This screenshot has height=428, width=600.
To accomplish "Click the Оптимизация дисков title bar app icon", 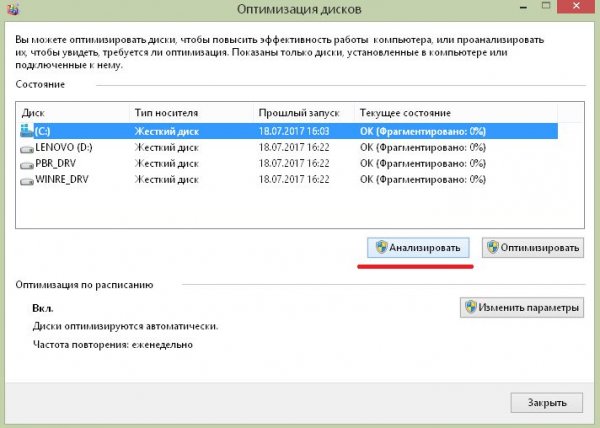I will click(x=13, y=8).
